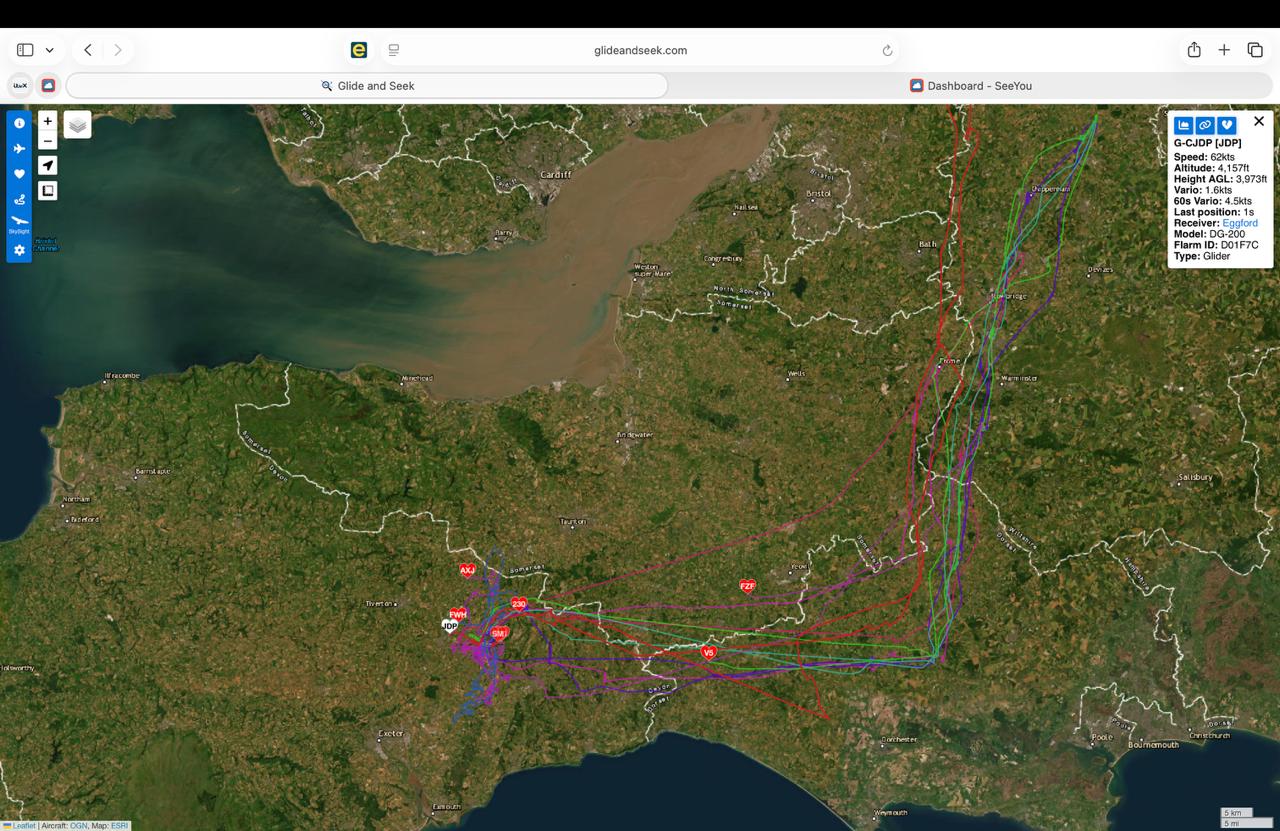1280x831 pixels.
Task: Open the page reader view icon
Action: (x=394, y=50)
